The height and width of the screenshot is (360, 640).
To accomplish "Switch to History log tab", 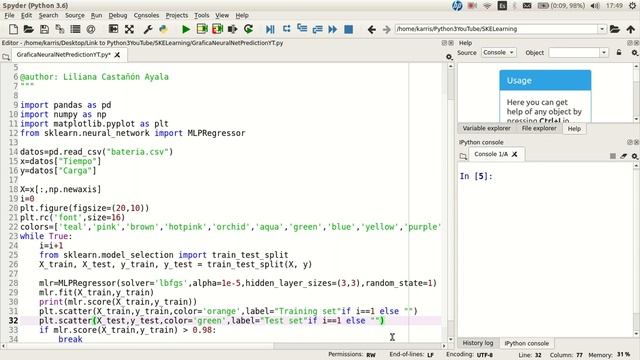I will 478,343.
